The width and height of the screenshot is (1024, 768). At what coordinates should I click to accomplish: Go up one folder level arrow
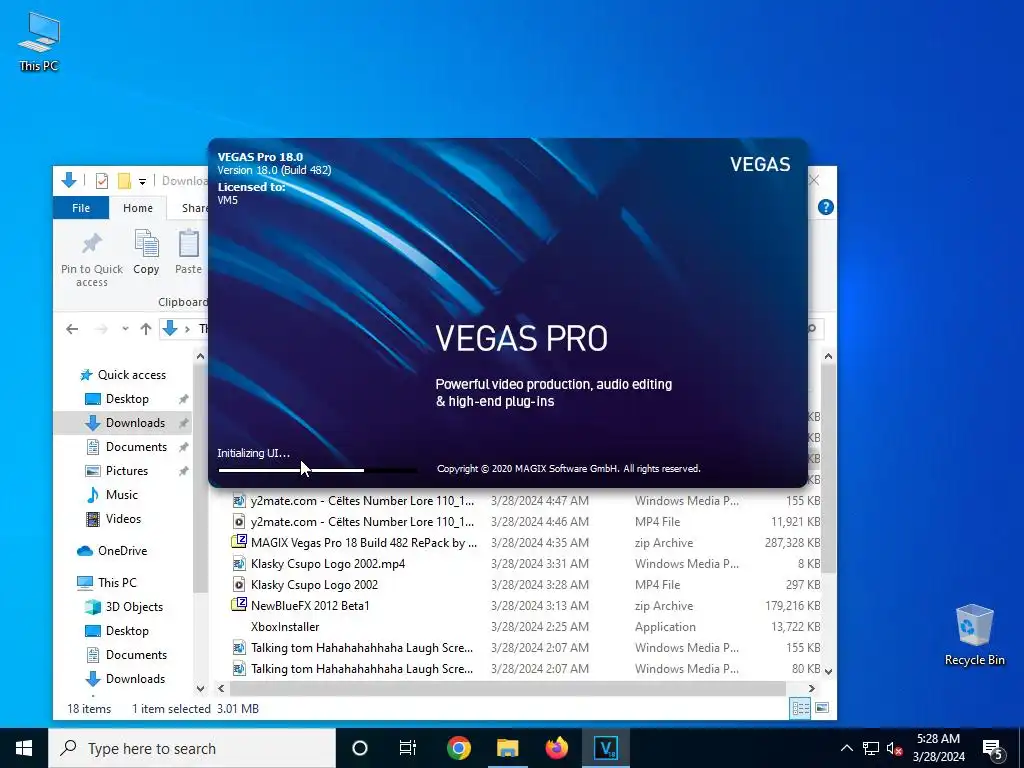tap(146, 328)
